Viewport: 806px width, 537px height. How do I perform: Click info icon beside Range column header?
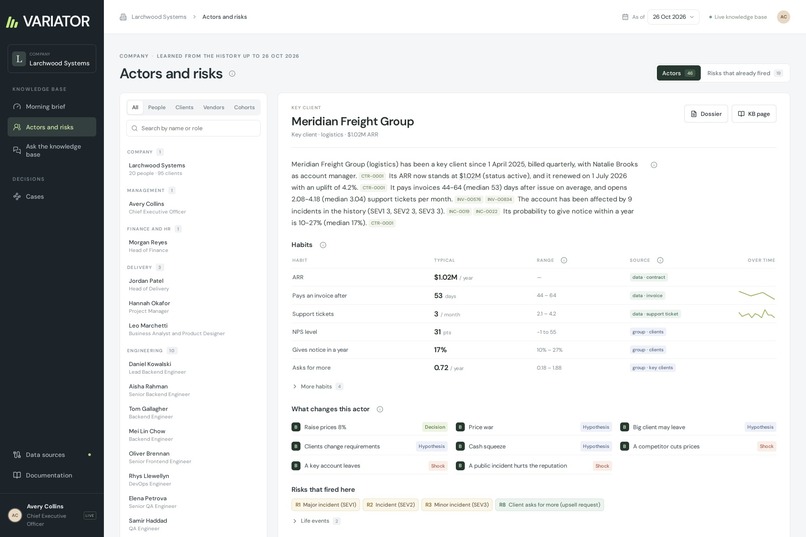pyautogui.click(x=564, y=261)
